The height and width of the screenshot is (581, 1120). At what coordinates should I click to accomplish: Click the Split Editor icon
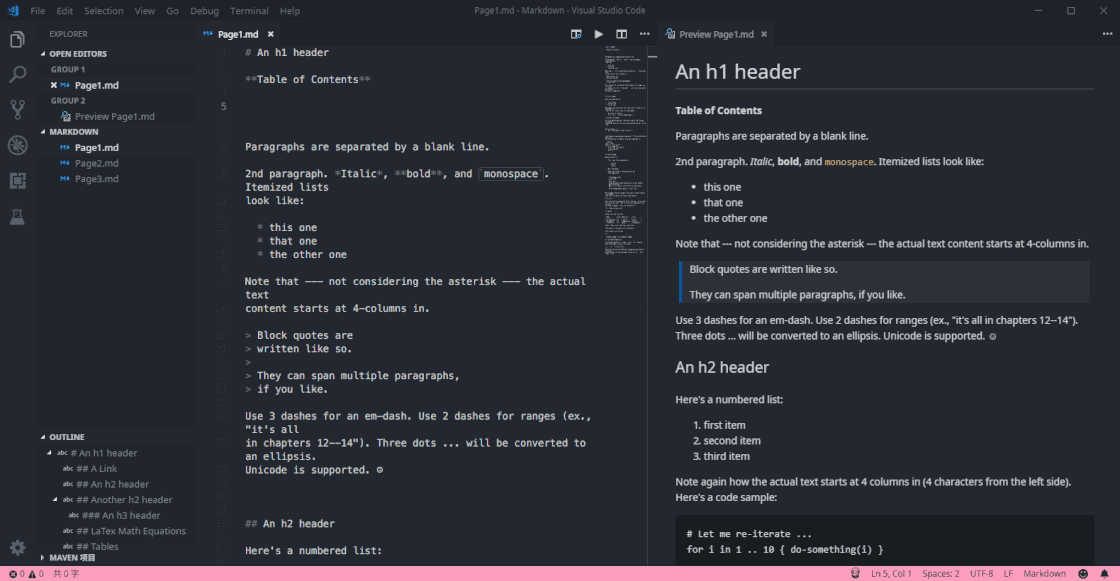click(621, 34)
